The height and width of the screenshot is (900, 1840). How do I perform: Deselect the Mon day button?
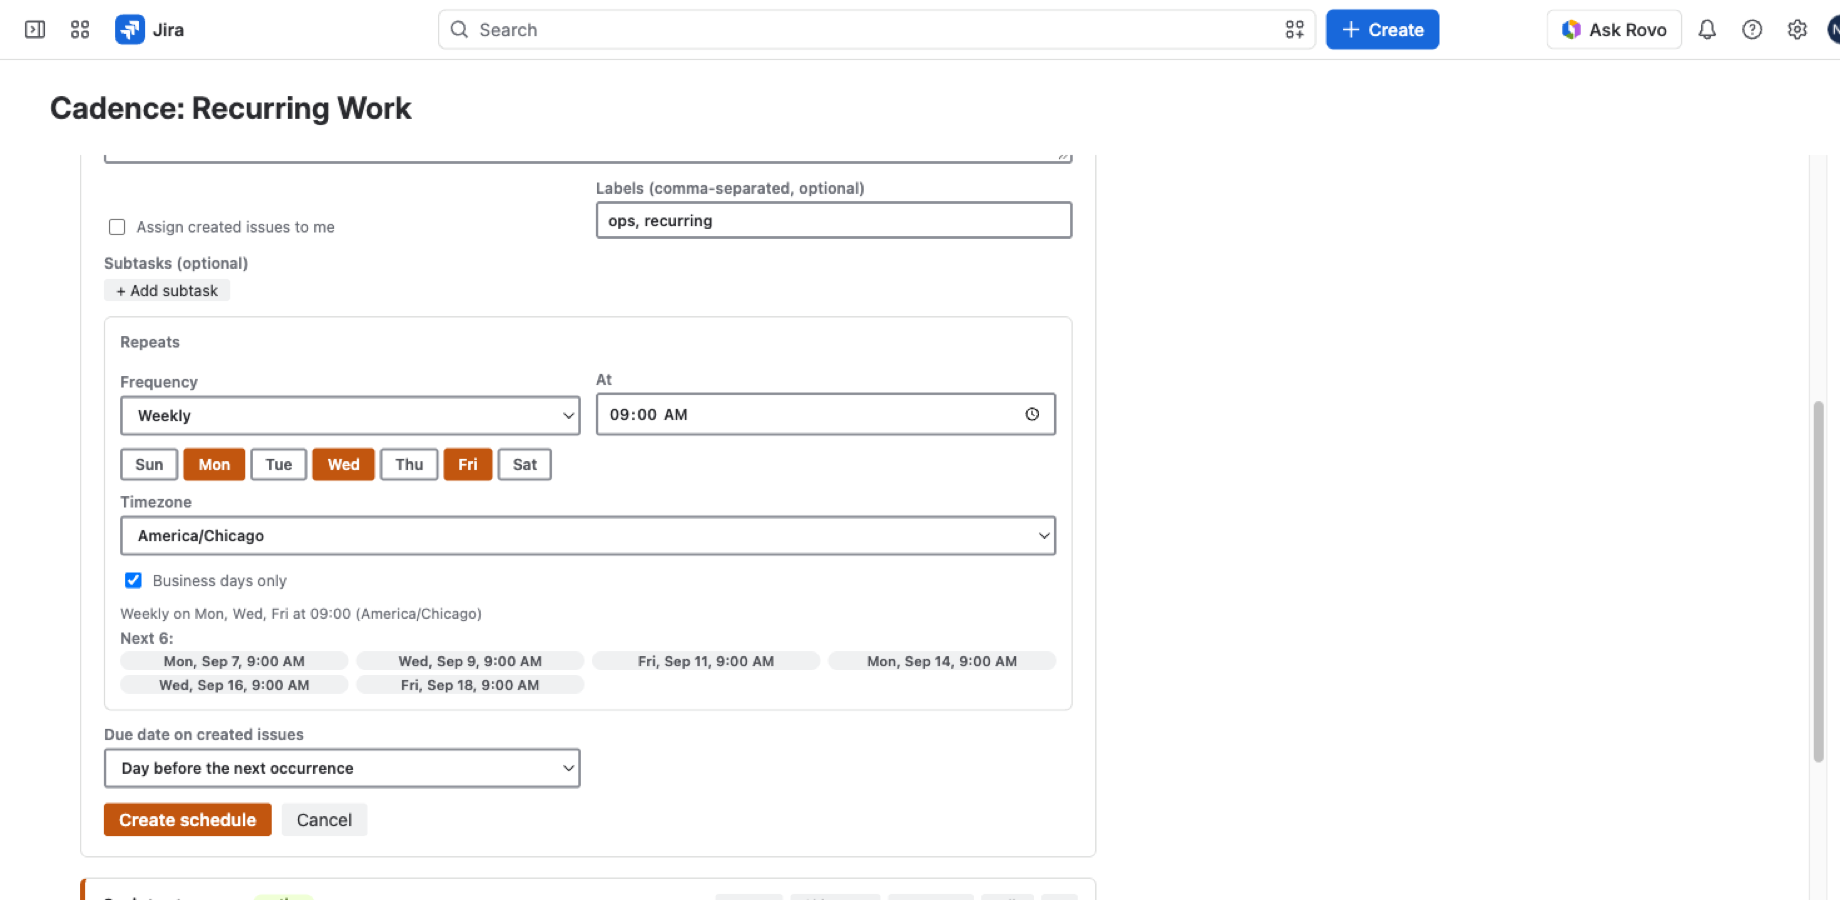click(214, 464)
